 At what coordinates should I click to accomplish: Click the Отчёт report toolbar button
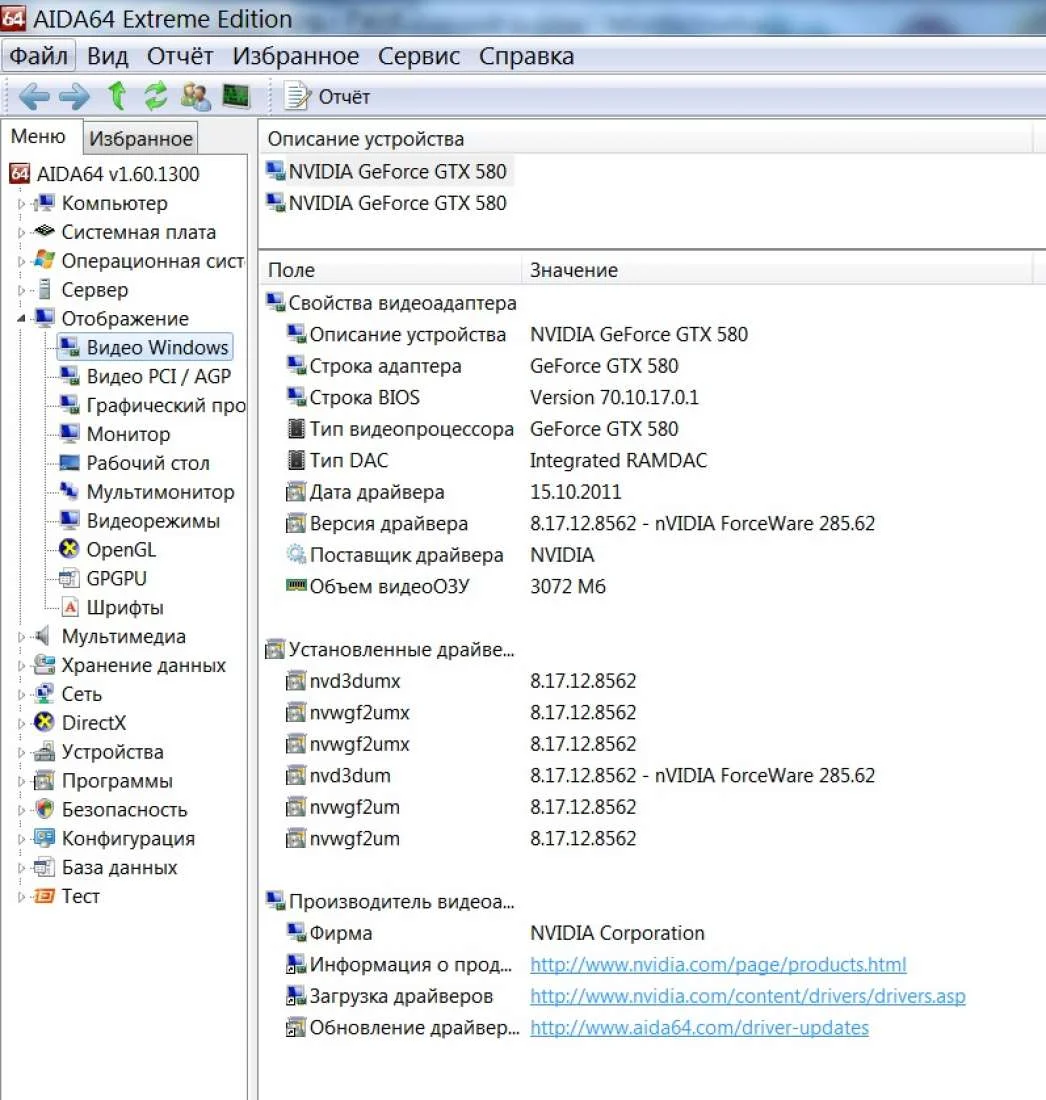point(328,96)
